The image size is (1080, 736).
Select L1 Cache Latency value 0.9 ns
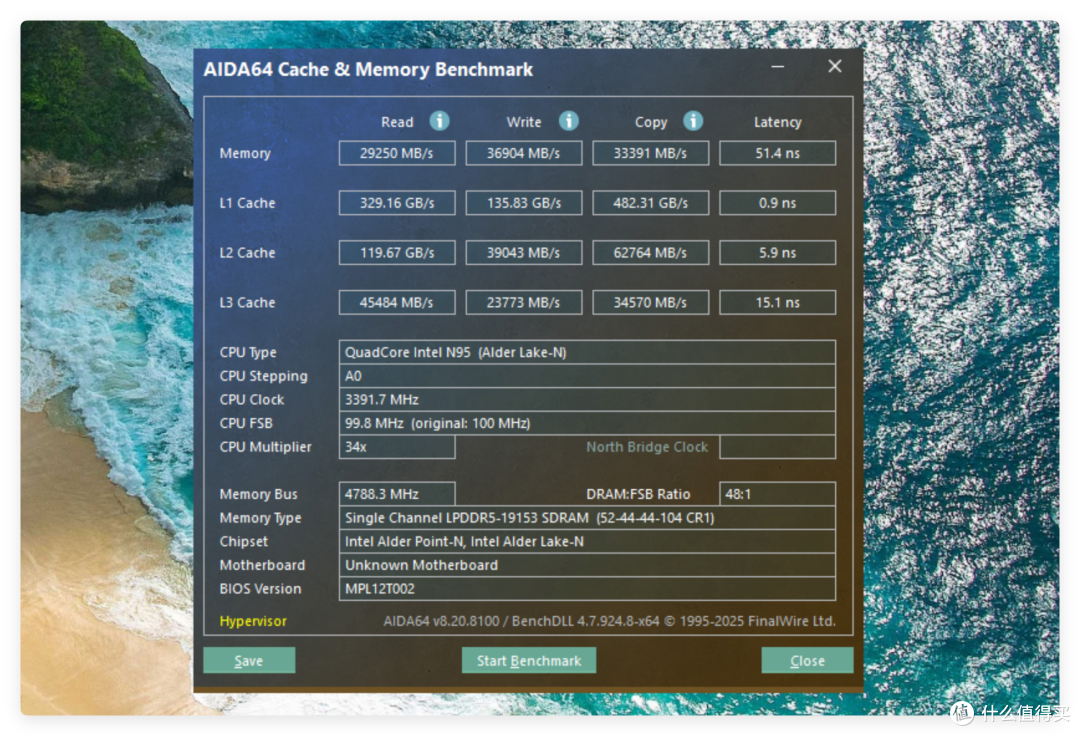point(778,203)
